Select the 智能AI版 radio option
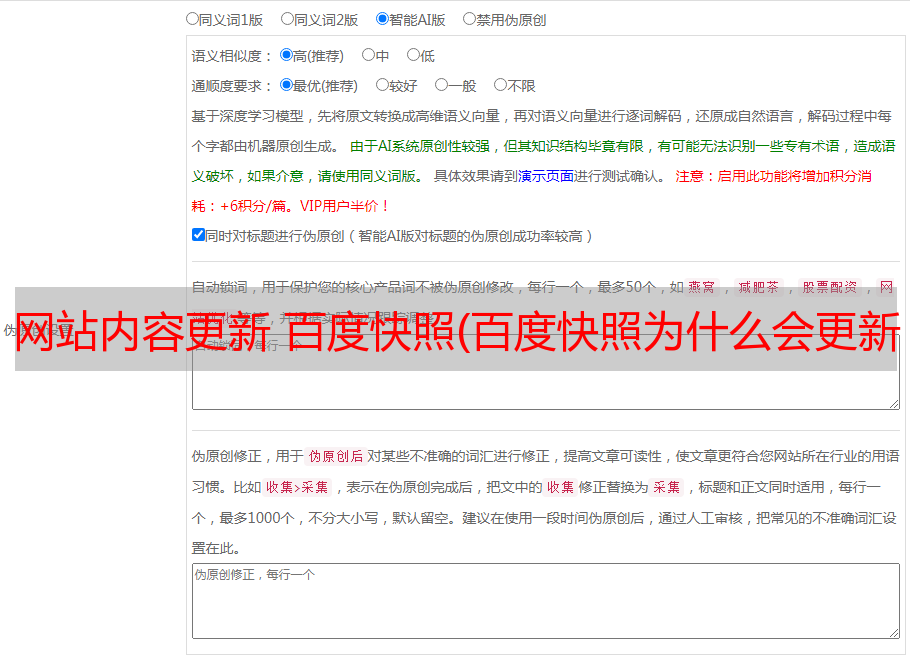911x658 pixels. (382, 19)
